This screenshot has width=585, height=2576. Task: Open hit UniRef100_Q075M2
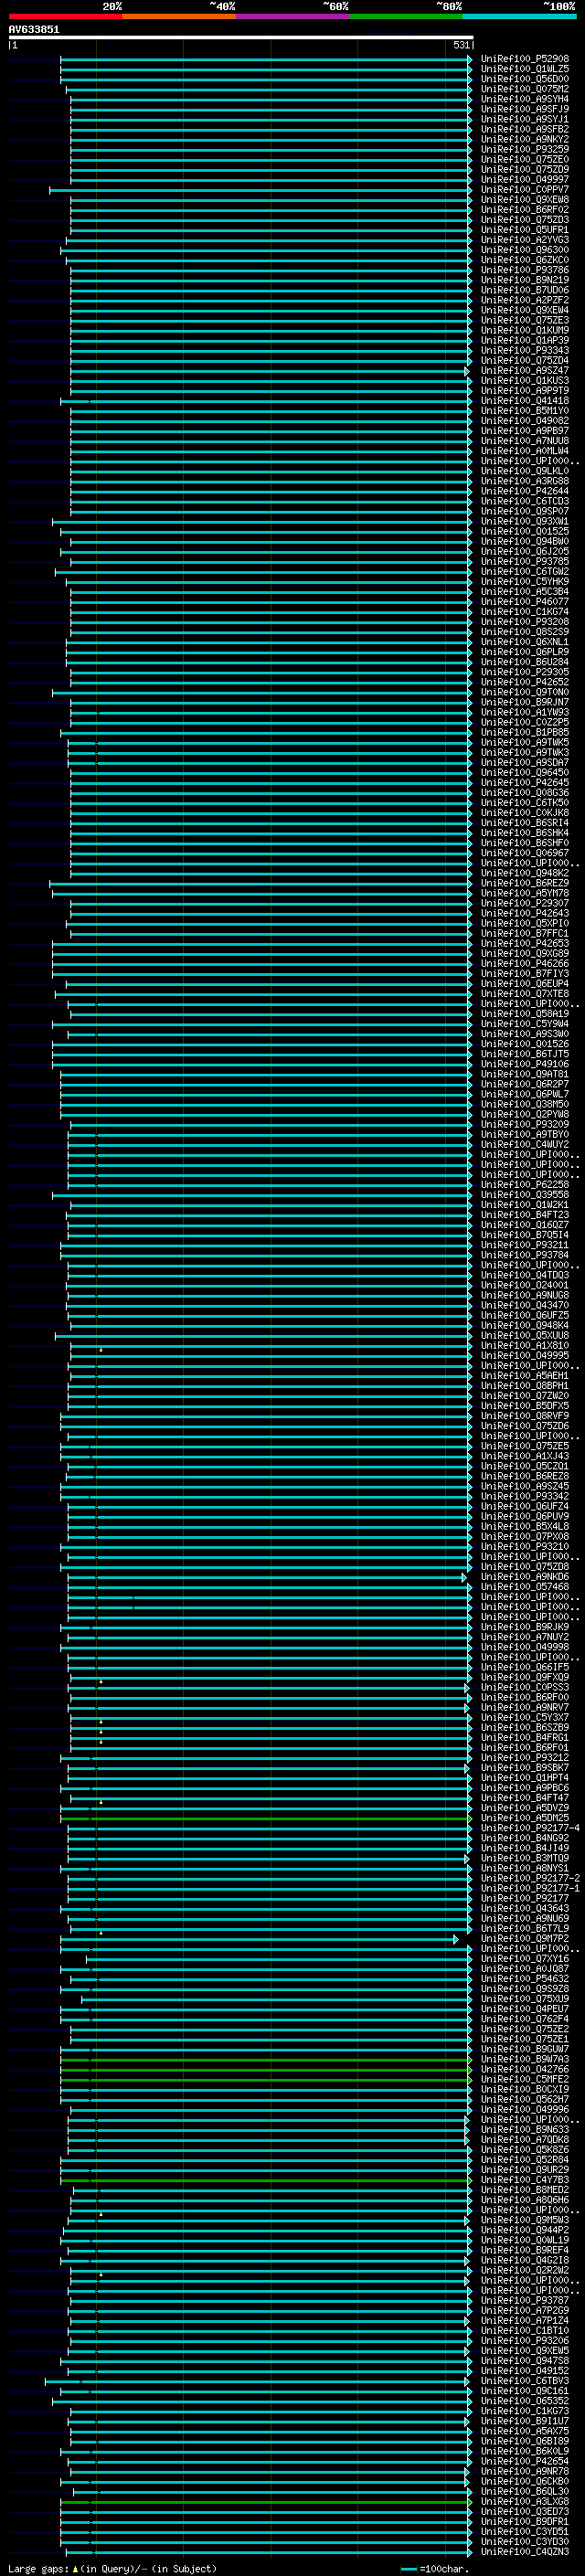pos(525,89)
